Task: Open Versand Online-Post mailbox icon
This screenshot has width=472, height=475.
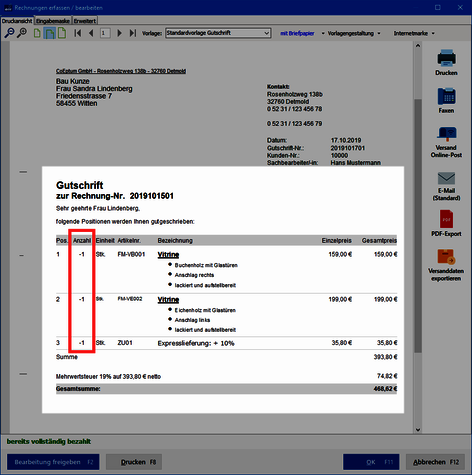Action: coord(447,134)
